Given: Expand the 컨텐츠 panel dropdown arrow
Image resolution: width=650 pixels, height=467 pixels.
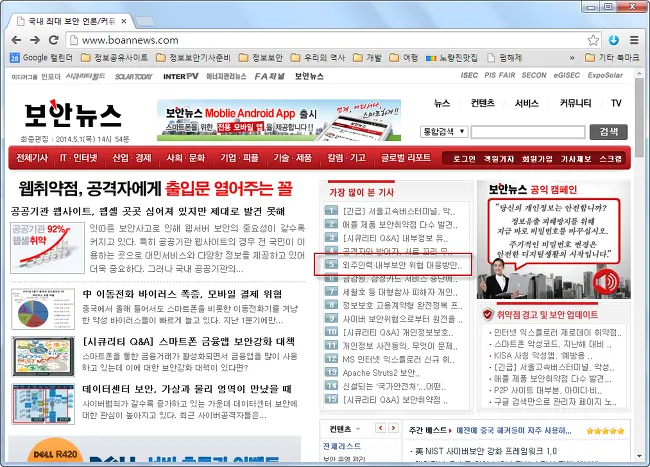Looking at the screenshot, I should click(x=358, y=429).
